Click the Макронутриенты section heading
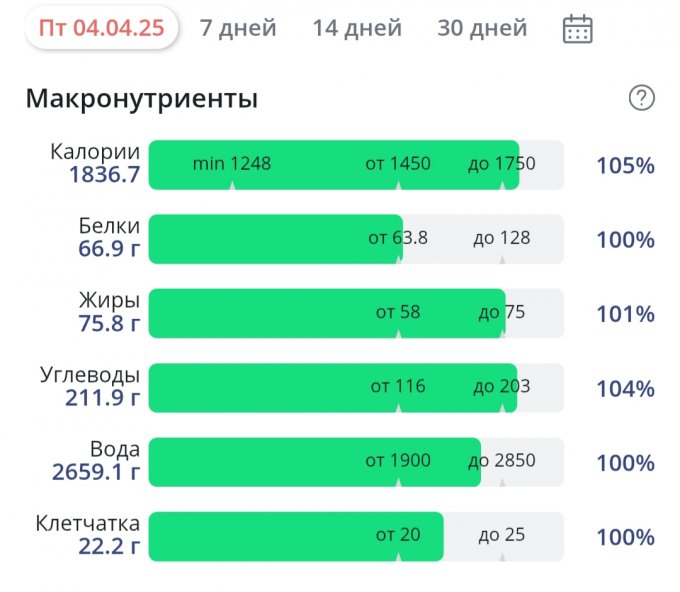This screenshot has width=680, height=592. click(x=142, y=99)
